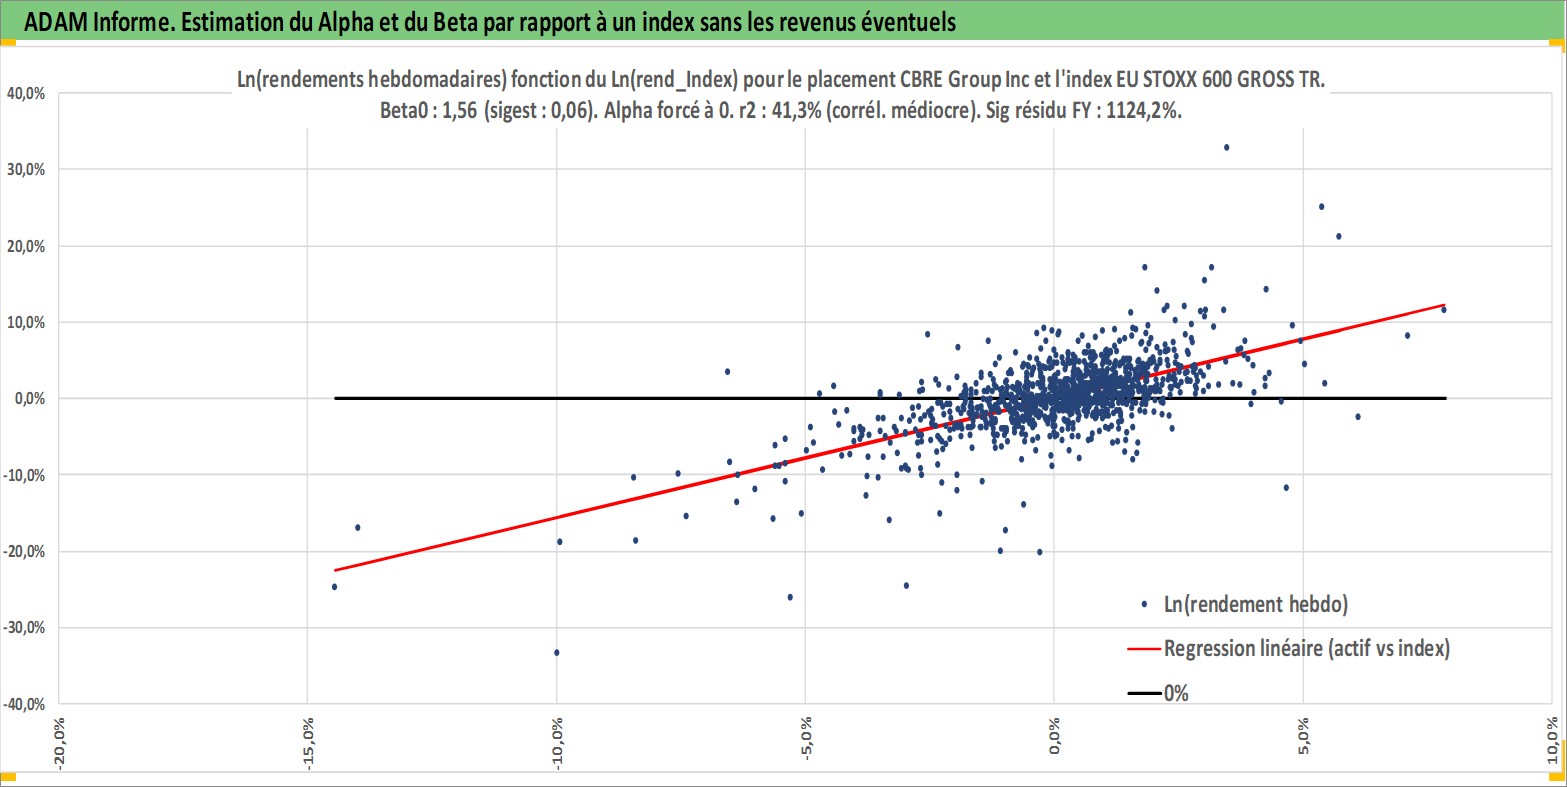Click the black line legend marker for 0%
This screenshot has height=787, width=1567.
[1145, 693]
